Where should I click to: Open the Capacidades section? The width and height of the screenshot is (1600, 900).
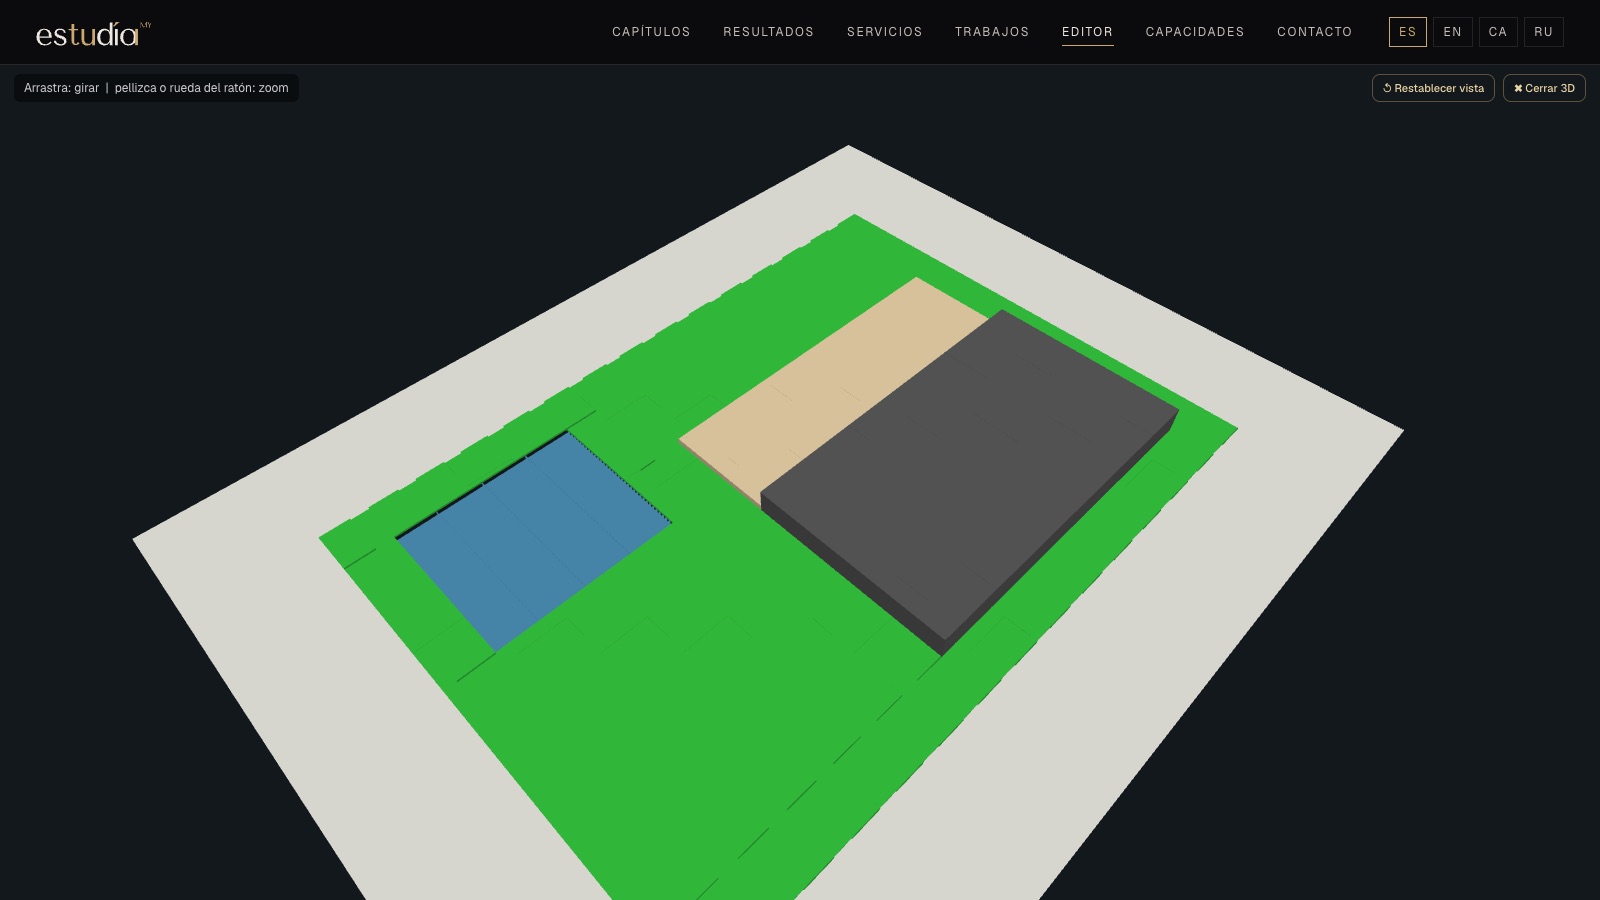[1195, 32]
